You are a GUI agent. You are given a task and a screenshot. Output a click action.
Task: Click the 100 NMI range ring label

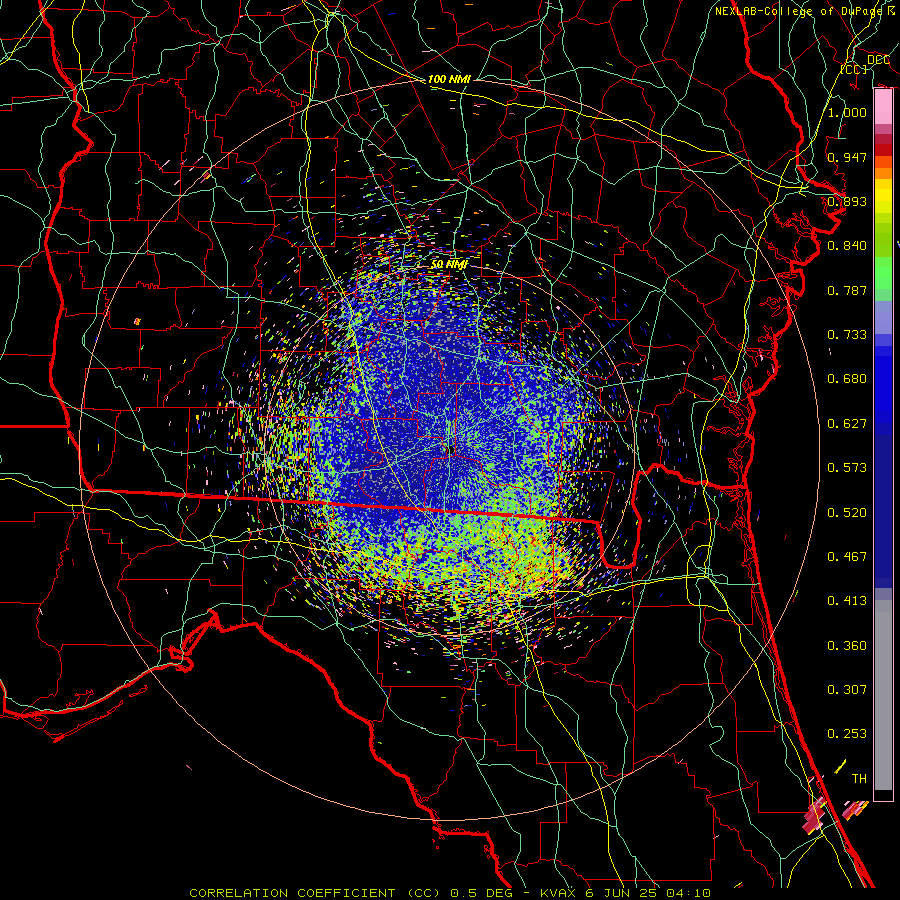click(449, 79)
